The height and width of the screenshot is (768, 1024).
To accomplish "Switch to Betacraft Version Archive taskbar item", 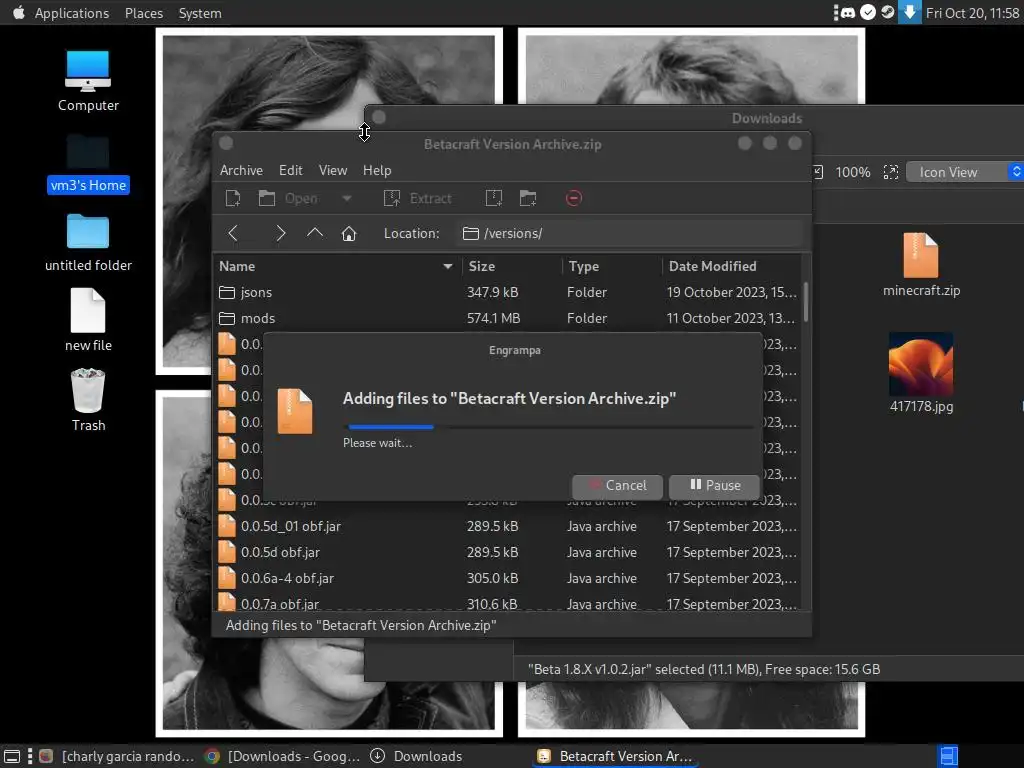I will 615,756.
